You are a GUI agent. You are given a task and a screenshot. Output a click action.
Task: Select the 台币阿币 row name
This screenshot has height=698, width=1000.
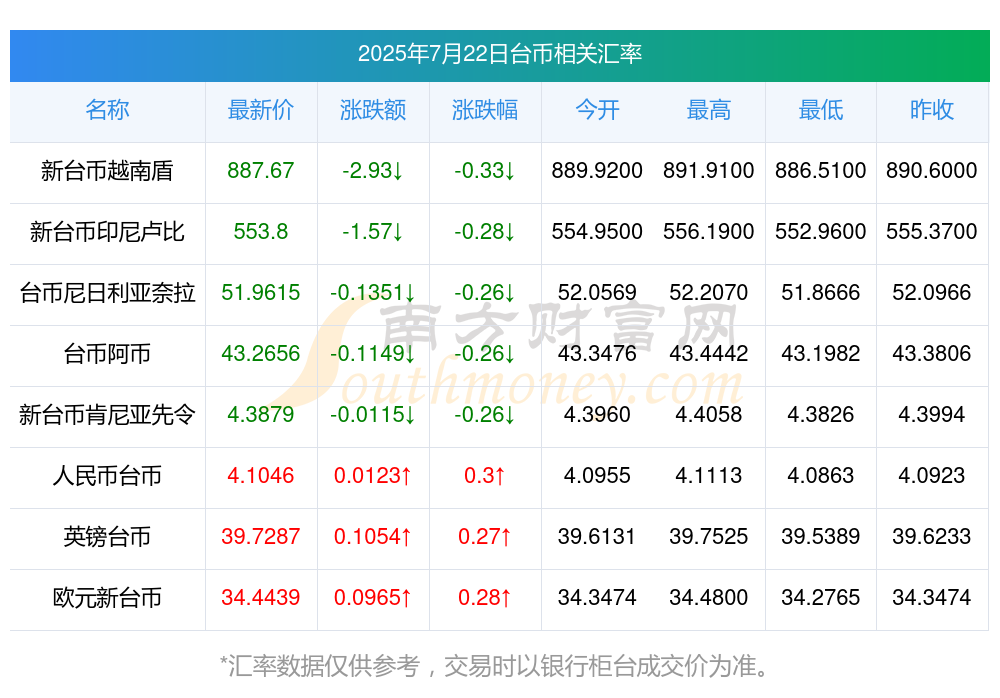[107, 353]
